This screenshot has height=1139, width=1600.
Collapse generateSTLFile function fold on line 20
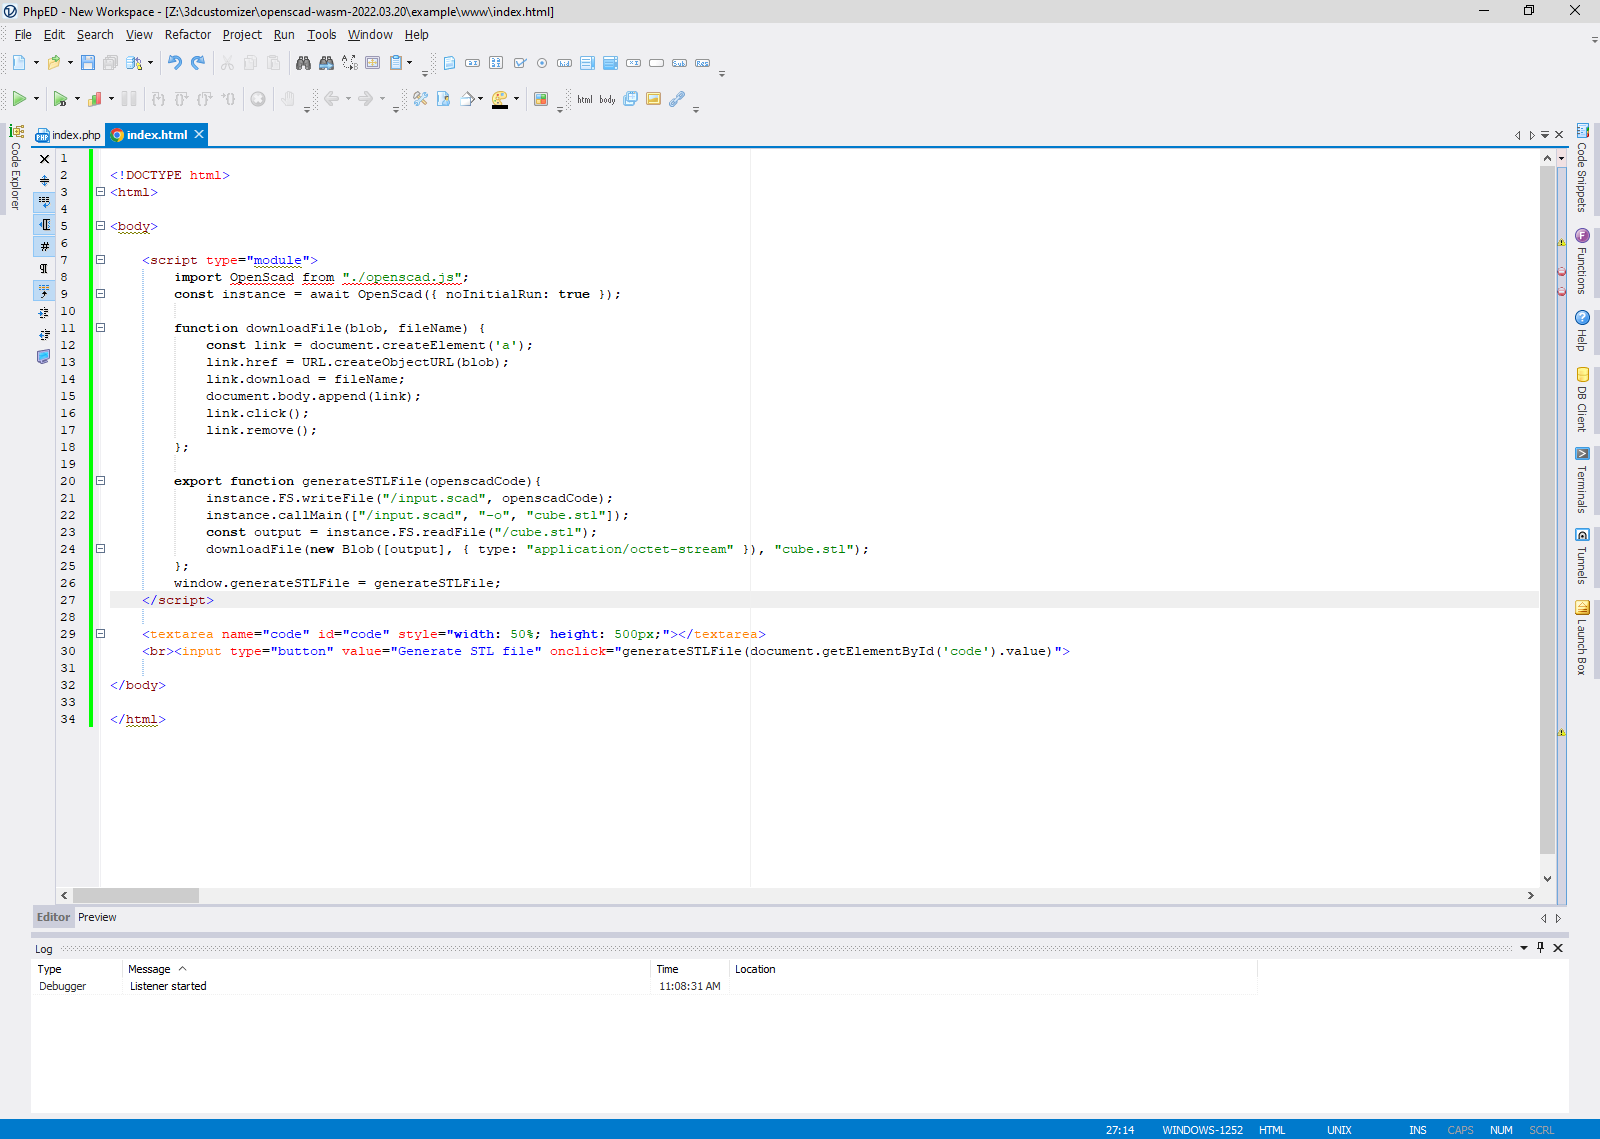[100, 481]
